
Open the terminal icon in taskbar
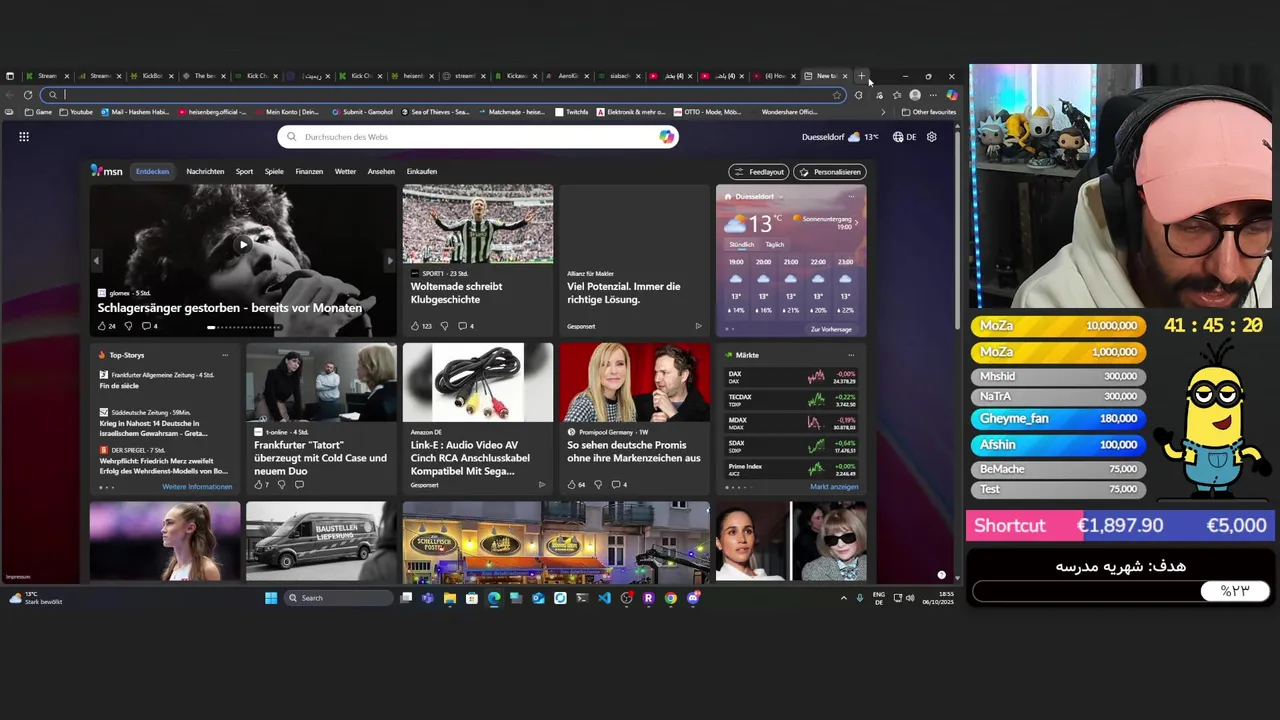point(582,598)
